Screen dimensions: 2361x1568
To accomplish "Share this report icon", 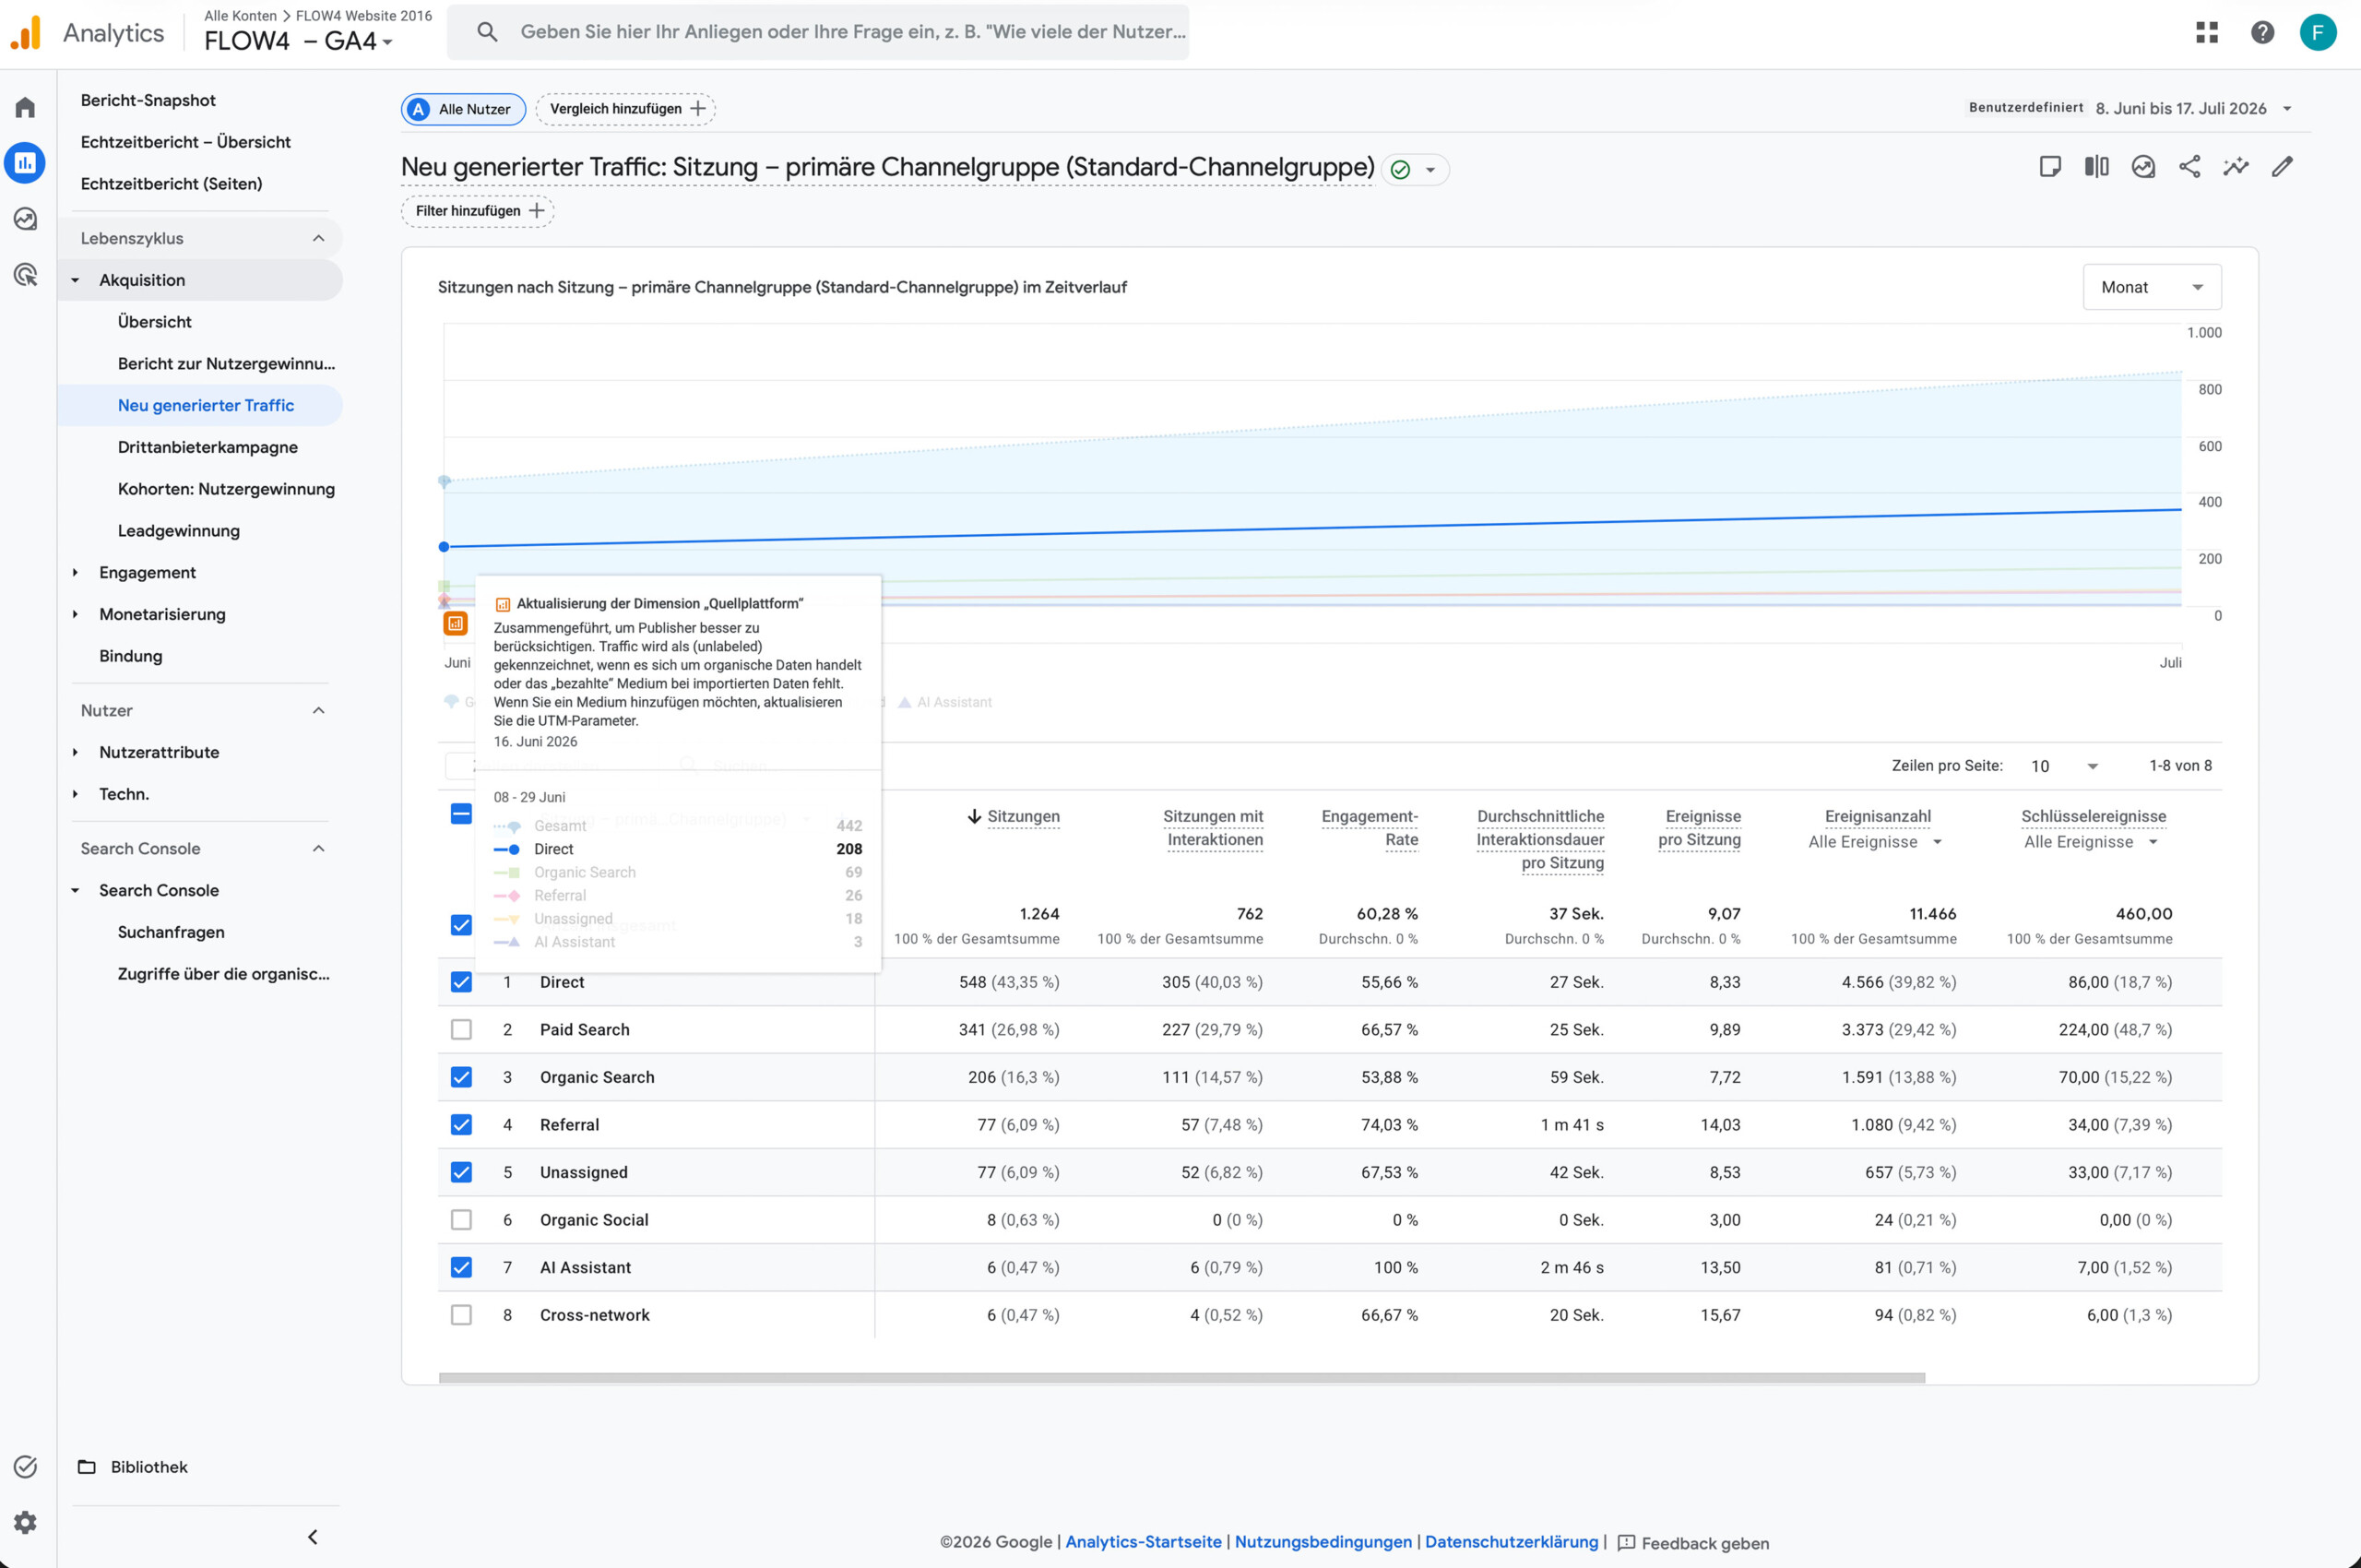I will pos(2190,167).
